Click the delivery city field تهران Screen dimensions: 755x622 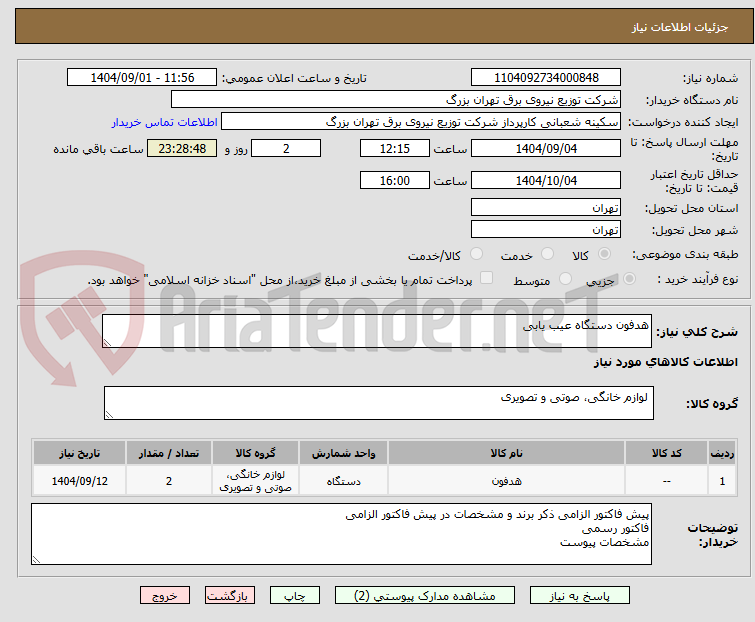pyautogui.click(x=546, y=230)
